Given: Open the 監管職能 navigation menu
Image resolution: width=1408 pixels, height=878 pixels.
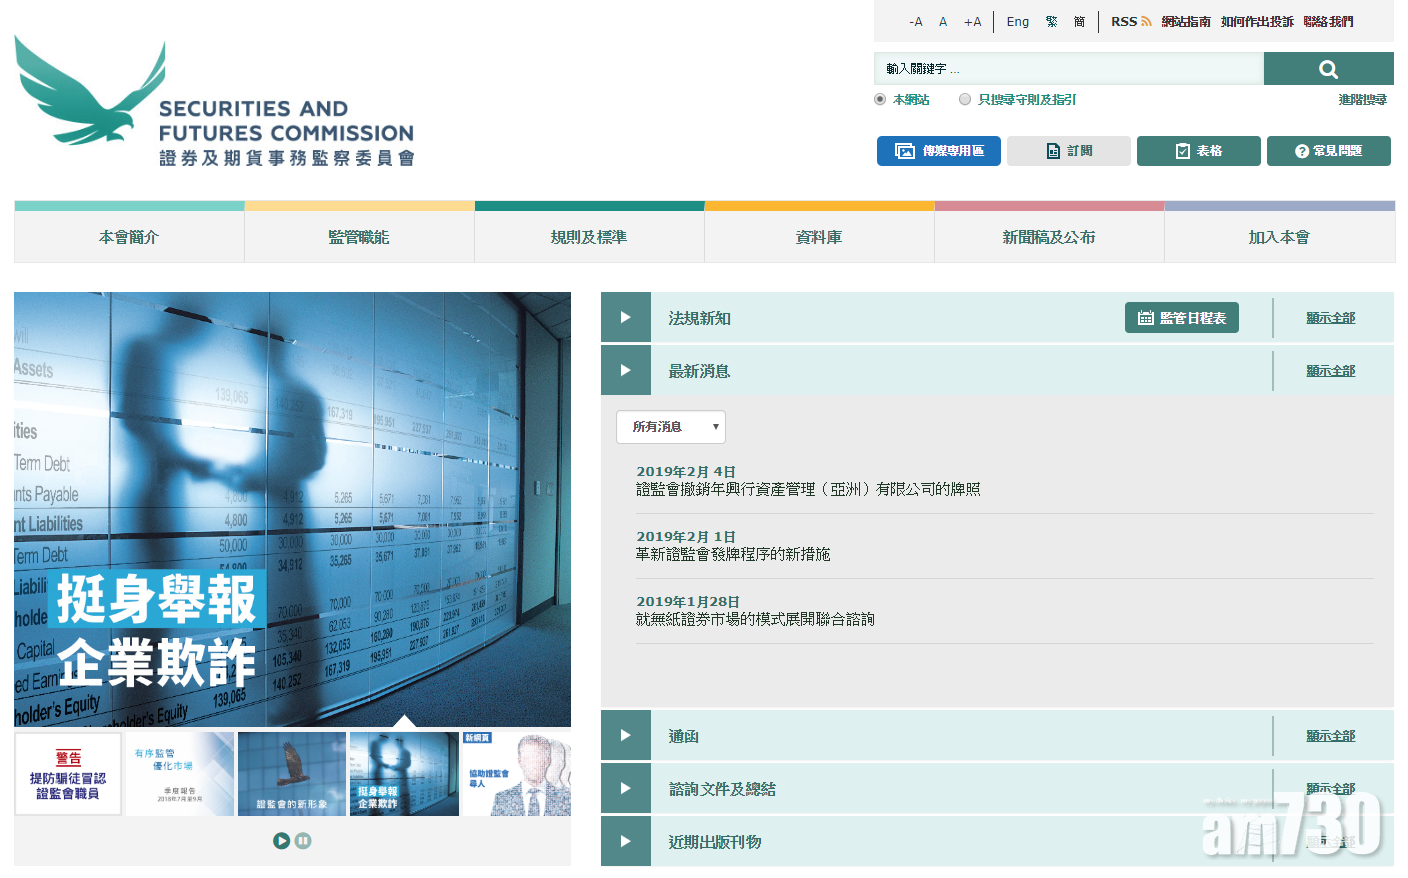Looking at the screenshot, I should pyautogui.click(x=359, y=237).
